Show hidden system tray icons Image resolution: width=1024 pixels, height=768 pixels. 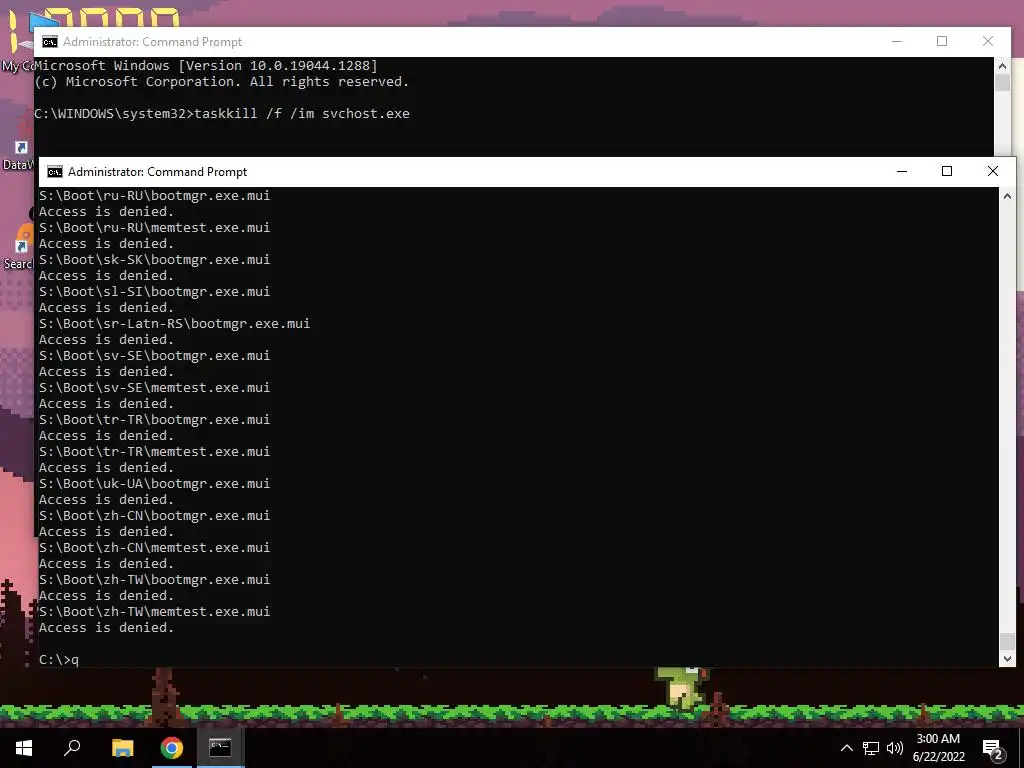click(x=846, y=748)
